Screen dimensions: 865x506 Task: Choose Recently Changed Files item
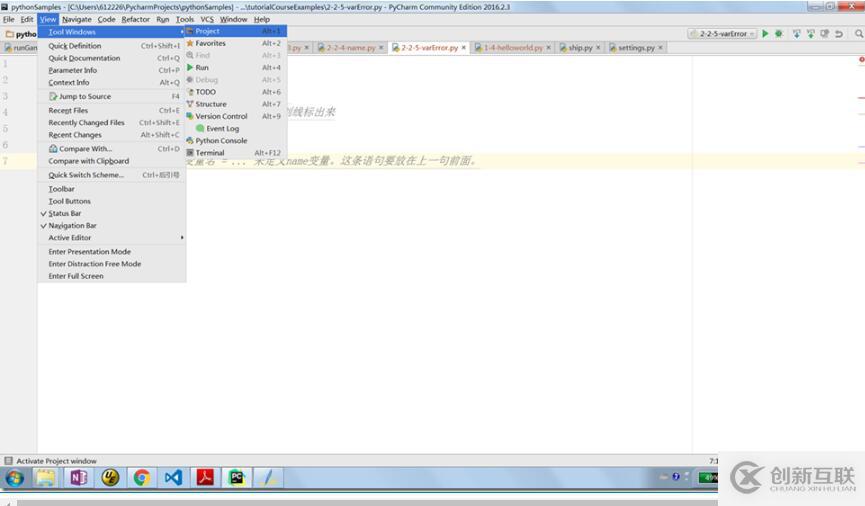(111, 122)
